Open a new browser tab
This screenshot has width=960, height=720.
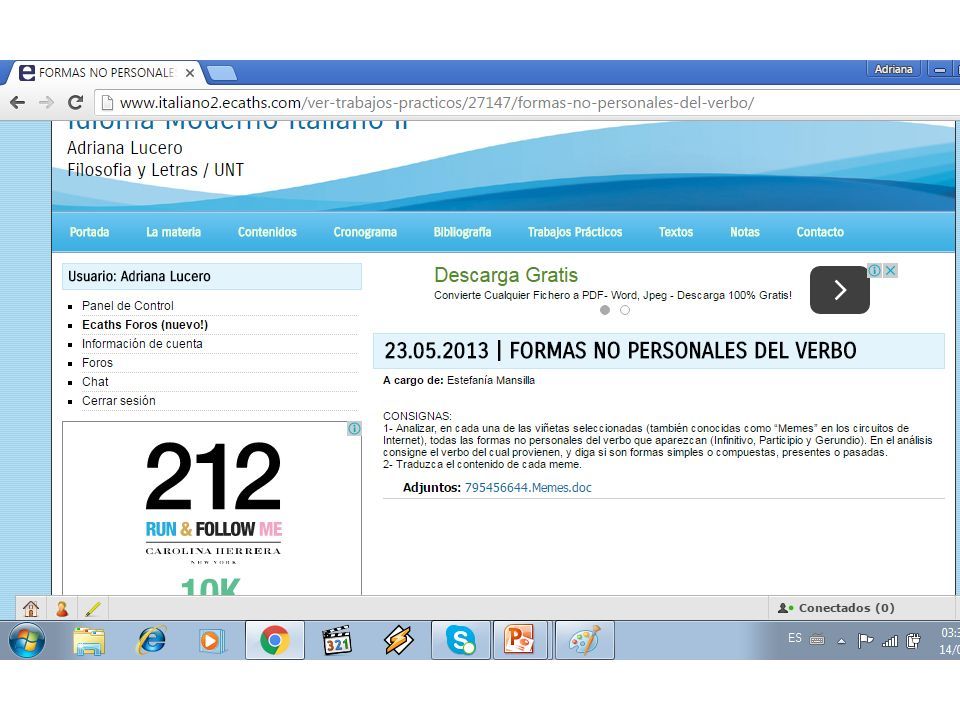coord(222,73)
